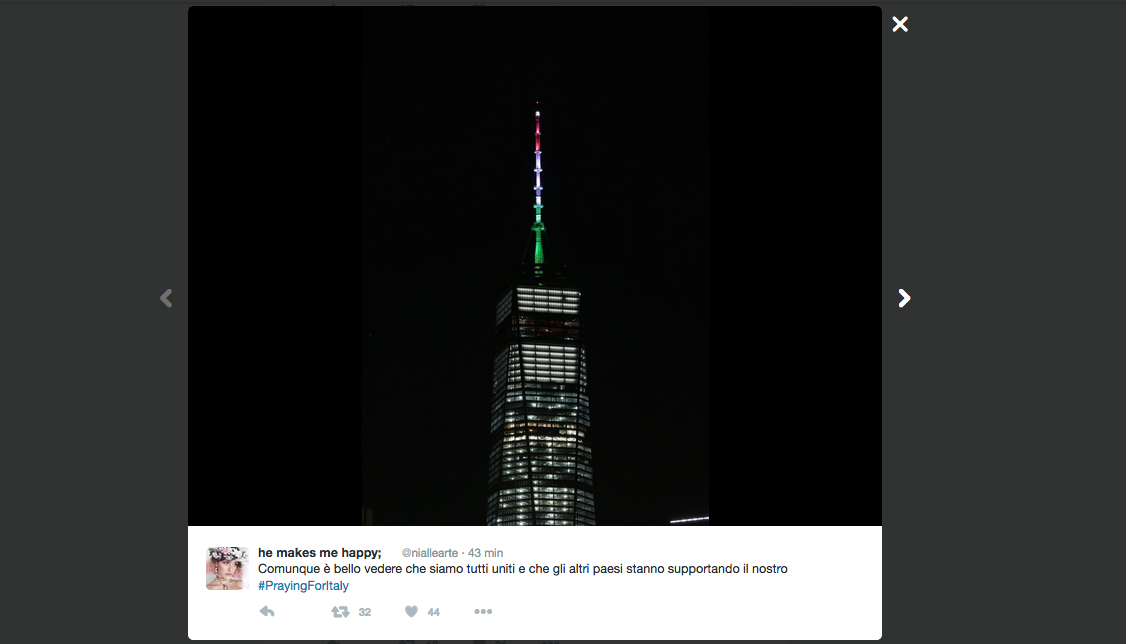Viewport: 1126px width, 644px height.
Task: Click the tricolor illuminated spire in the photo
Action: tap(538, 187)
